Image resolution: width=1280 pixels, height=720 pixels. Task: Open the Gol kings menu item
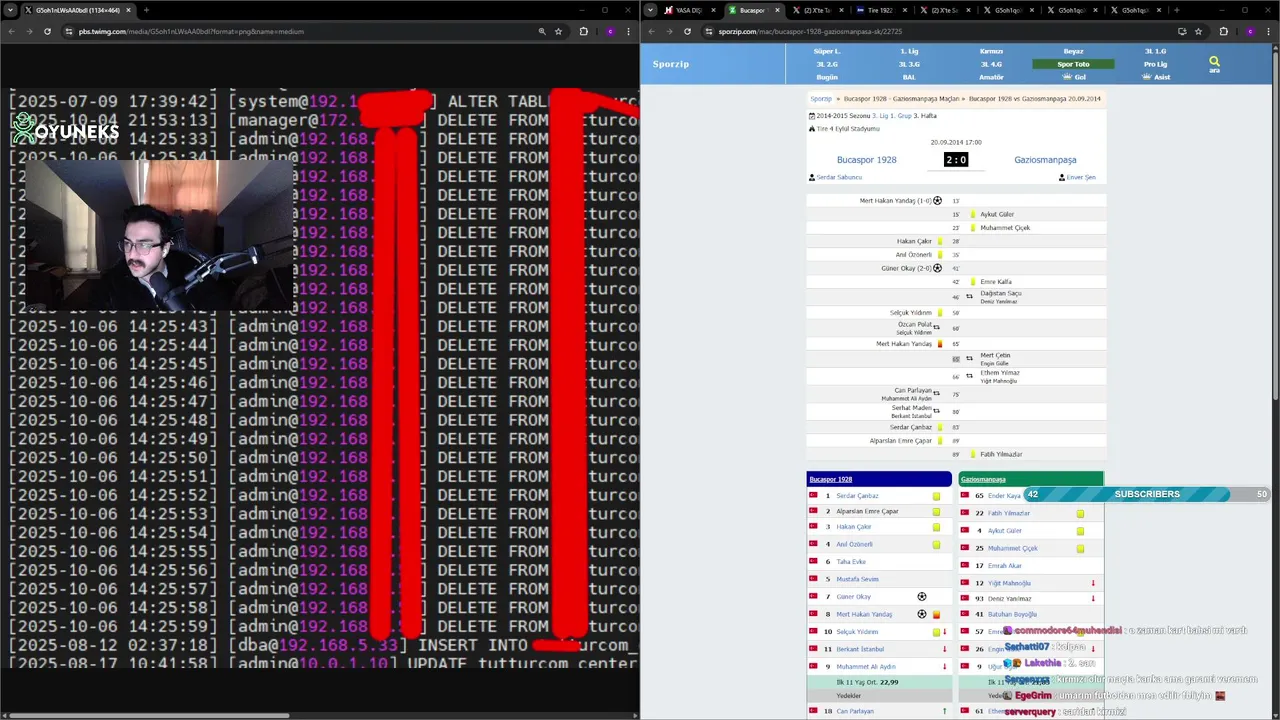point(1074,77)
